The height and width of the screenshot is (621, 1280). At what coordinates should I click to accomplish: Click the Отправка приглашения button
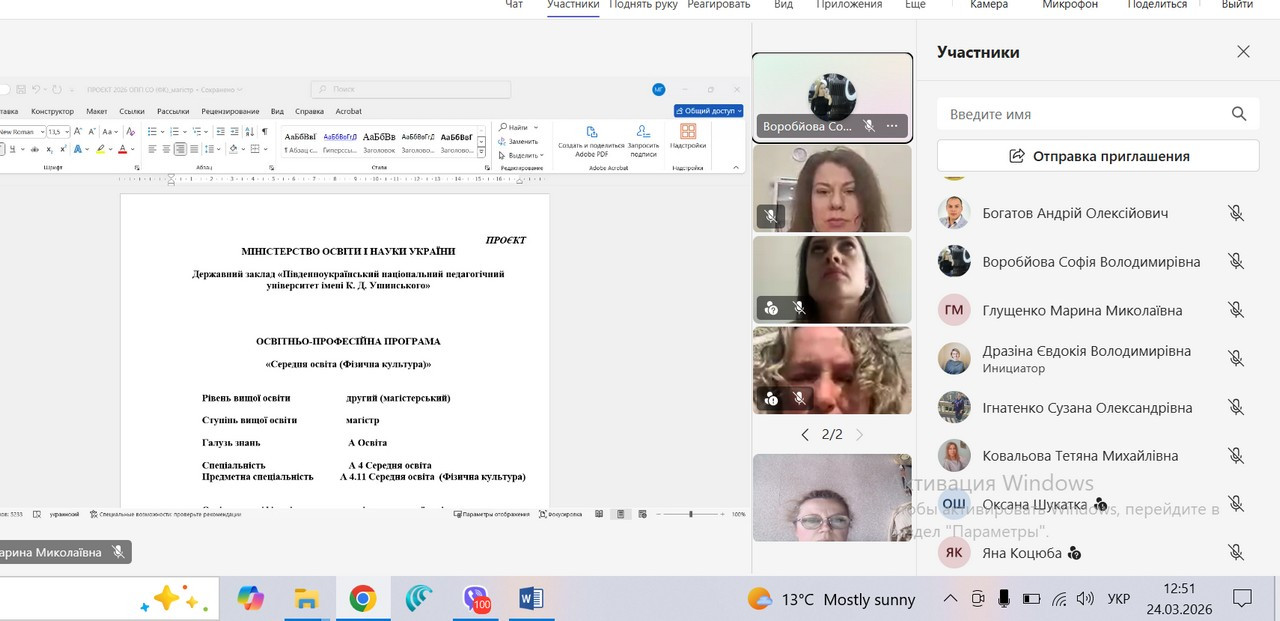(1097, 156)
